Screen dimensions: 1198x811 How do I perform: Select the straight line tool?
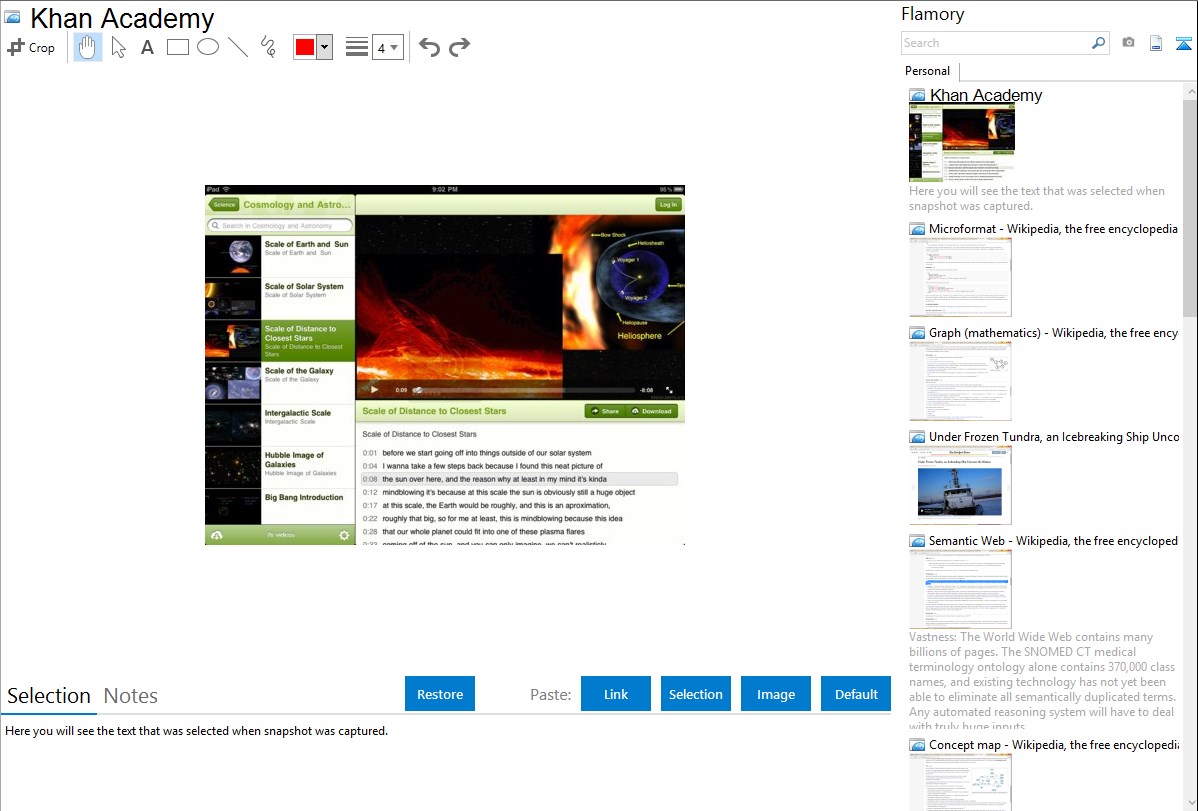click(238, 47)
